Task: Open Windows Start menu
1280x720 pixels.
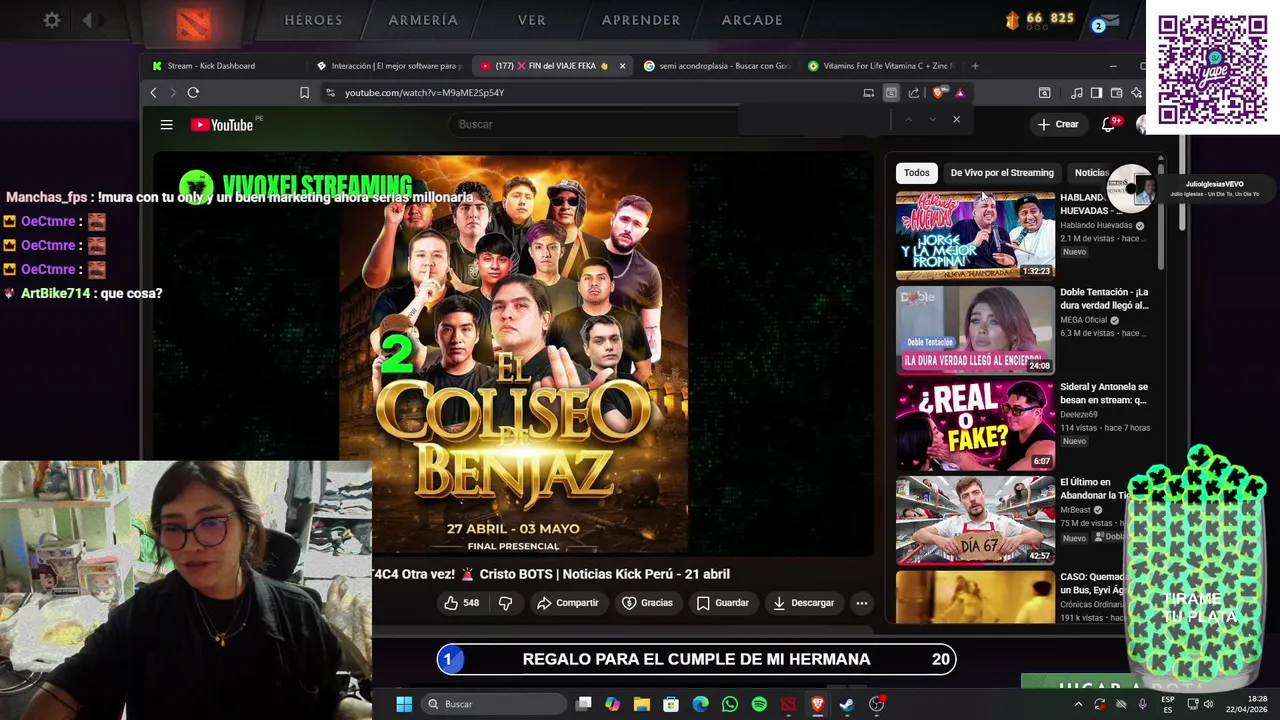Action: coord(404,704)
